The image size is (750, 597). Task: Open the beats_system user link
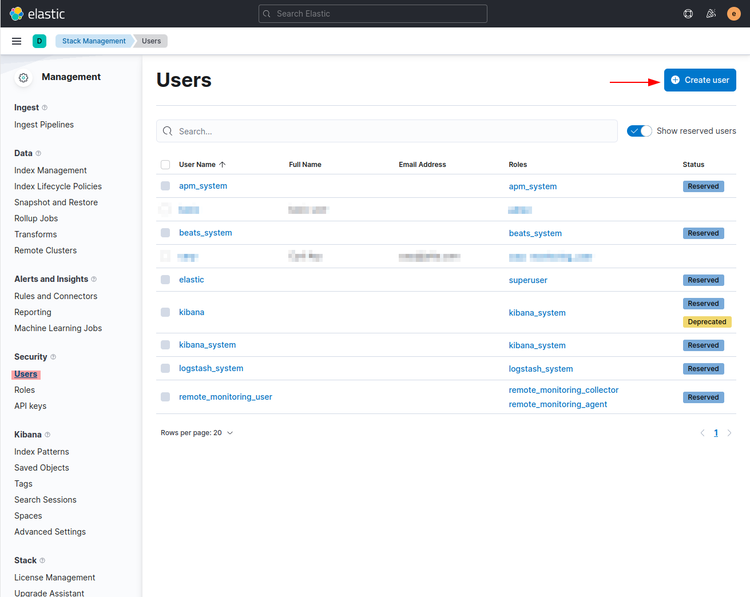pos(205,233)
